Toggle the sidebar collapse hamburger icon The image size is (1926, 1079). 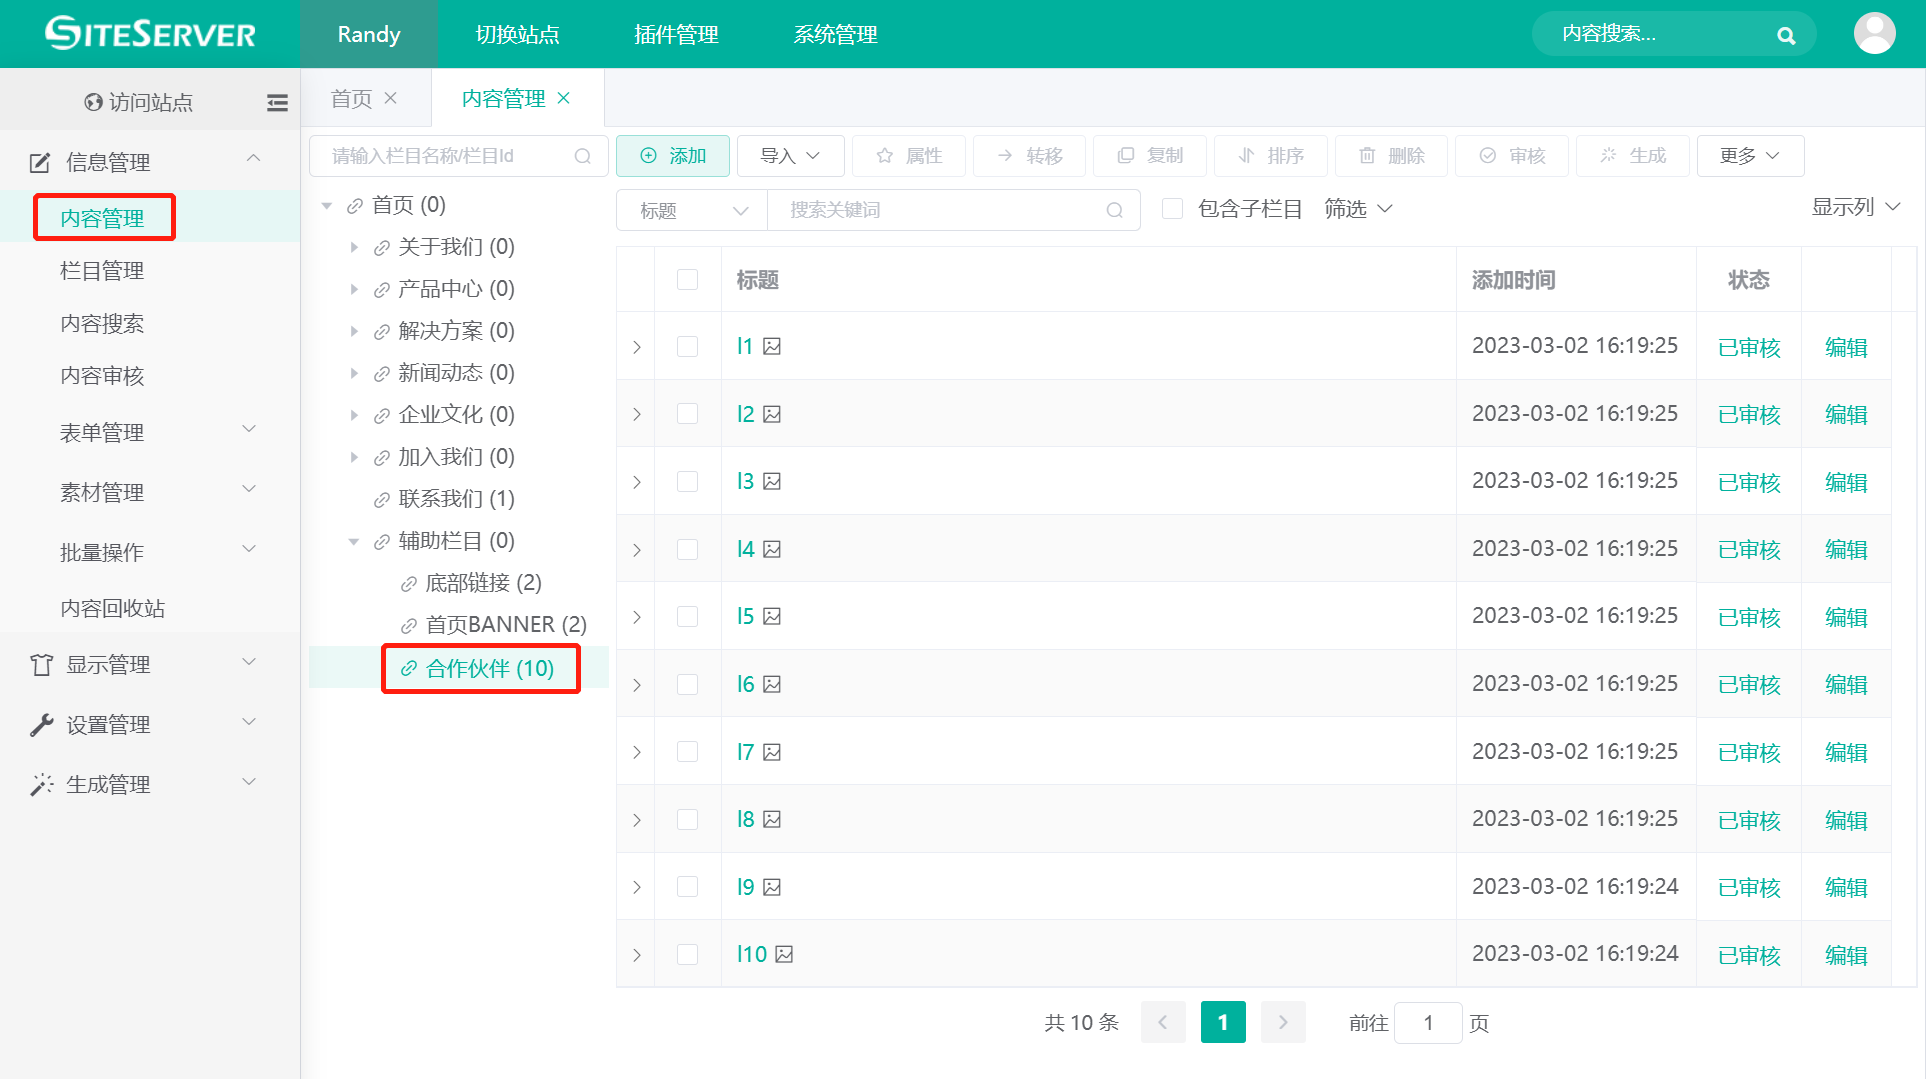[277, 102]
